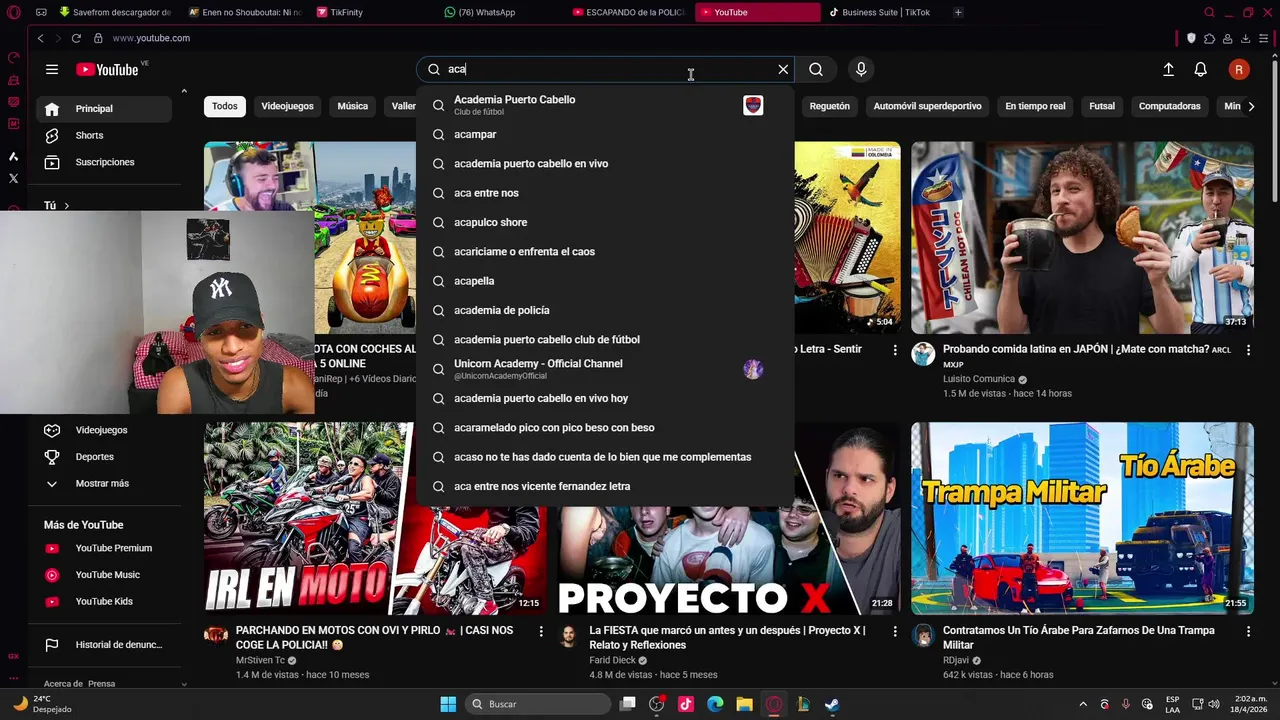Open Trampa Militar video thumbnail
Viewport: 1280px width, 720px height.
click(1082, 518)
